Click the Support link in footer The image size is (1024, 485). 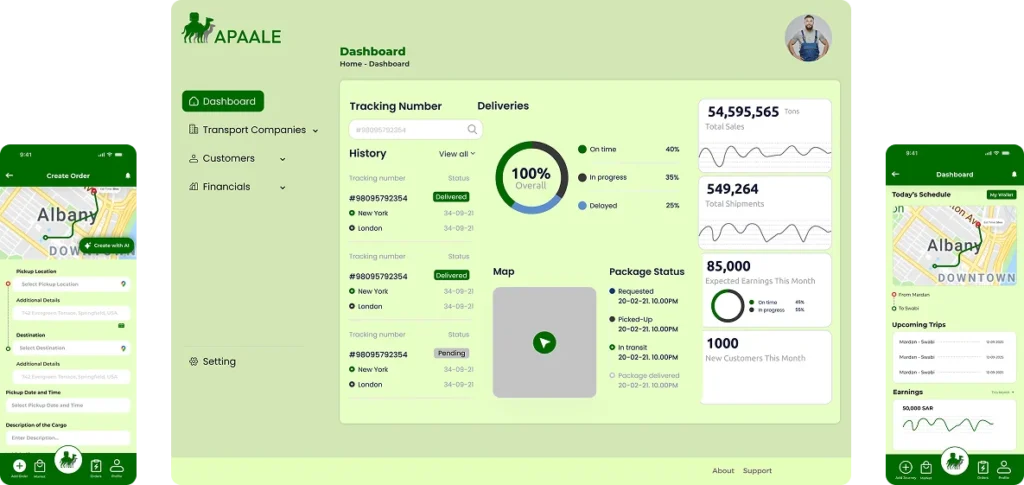click(x=757, y=470)
